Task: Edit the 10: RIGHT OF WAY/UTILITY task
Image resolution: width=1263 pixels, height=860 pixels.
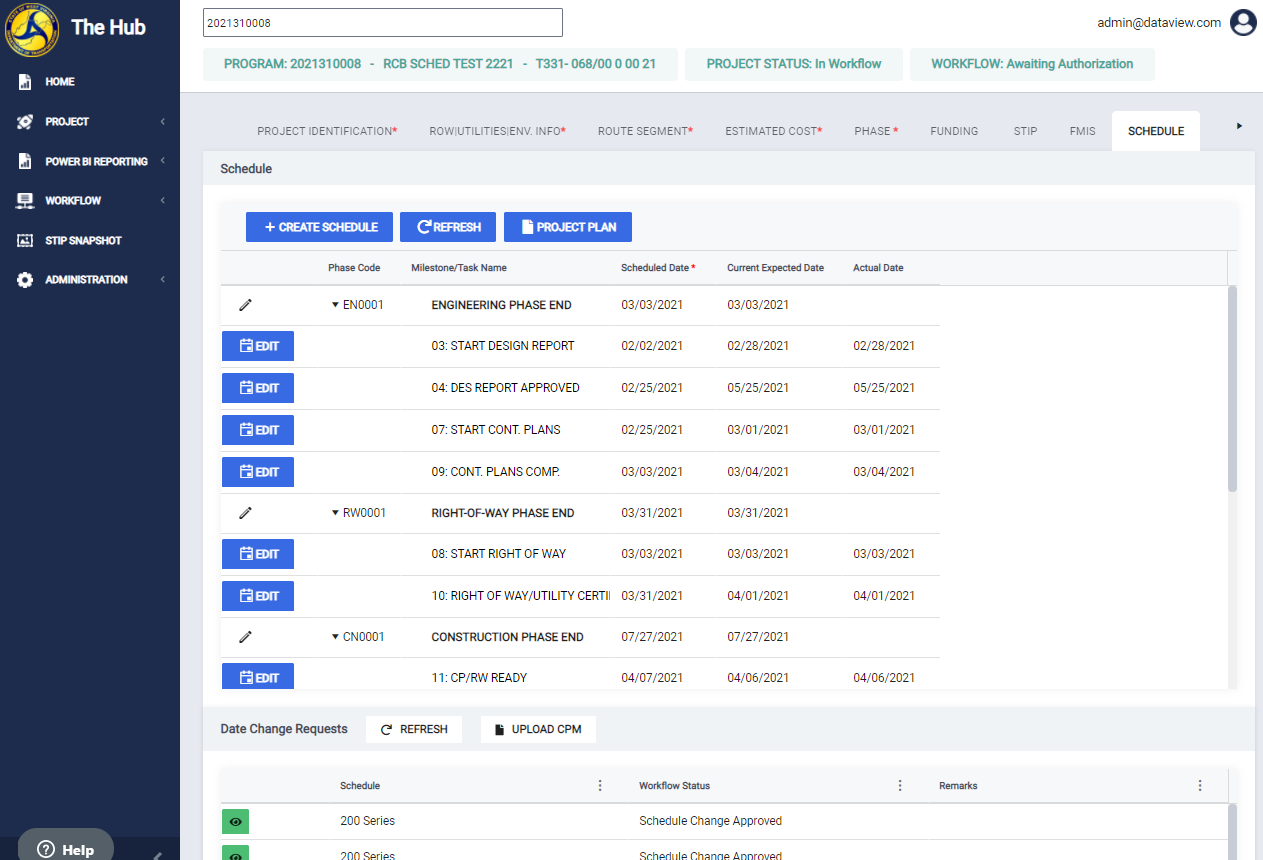Action: pos(258,596)
